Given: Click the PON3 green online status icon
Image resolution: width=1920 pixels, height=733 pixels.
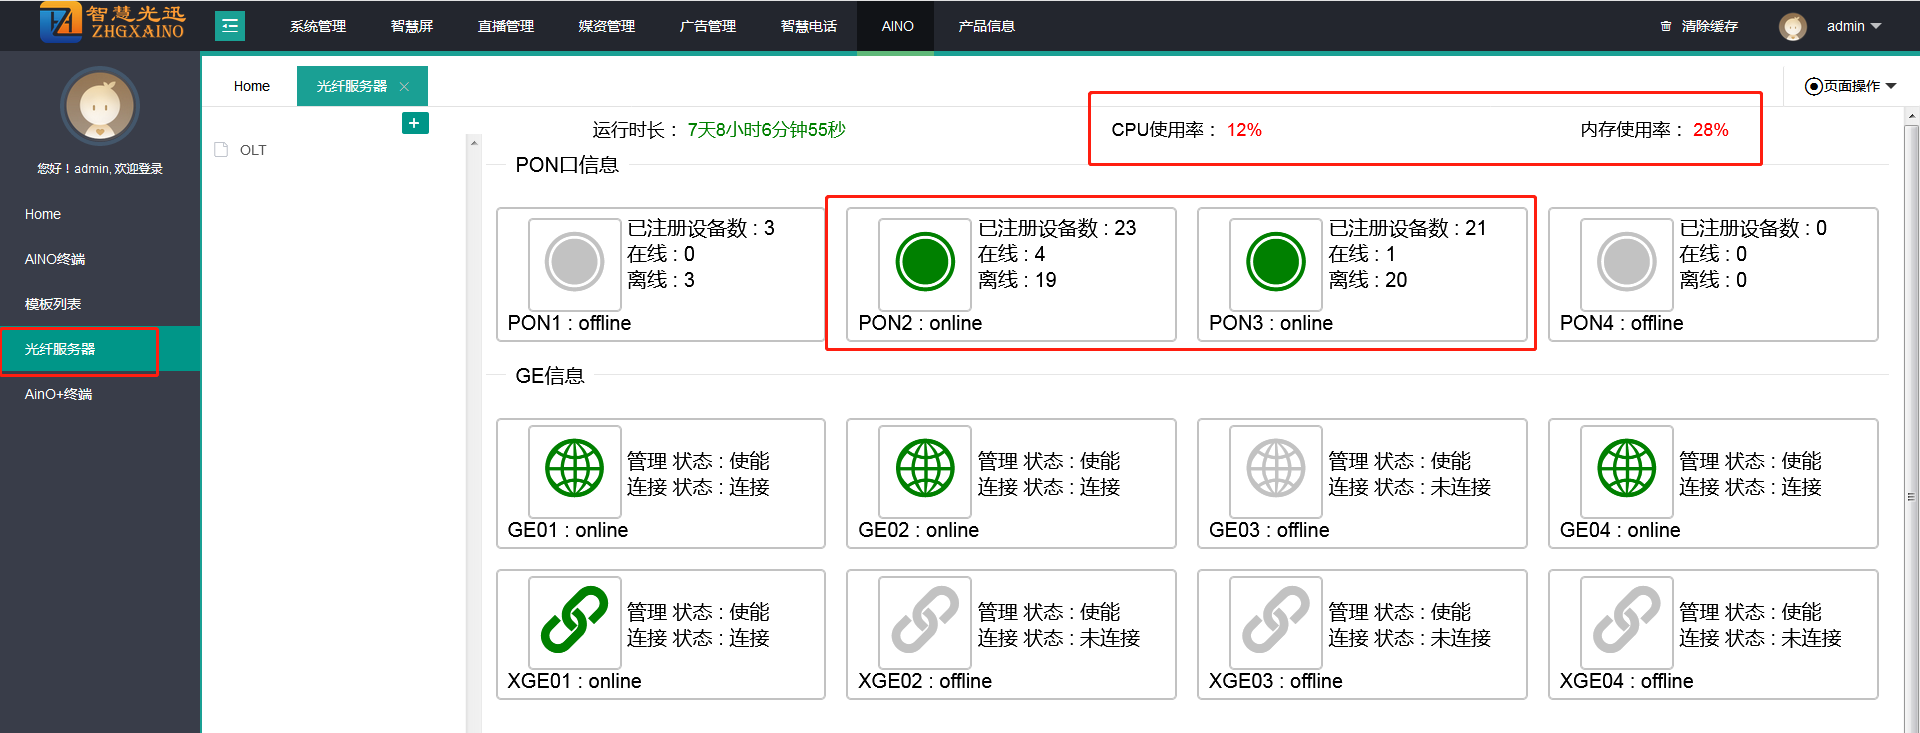Looking at the screenshot, I should pos(1275,262).
